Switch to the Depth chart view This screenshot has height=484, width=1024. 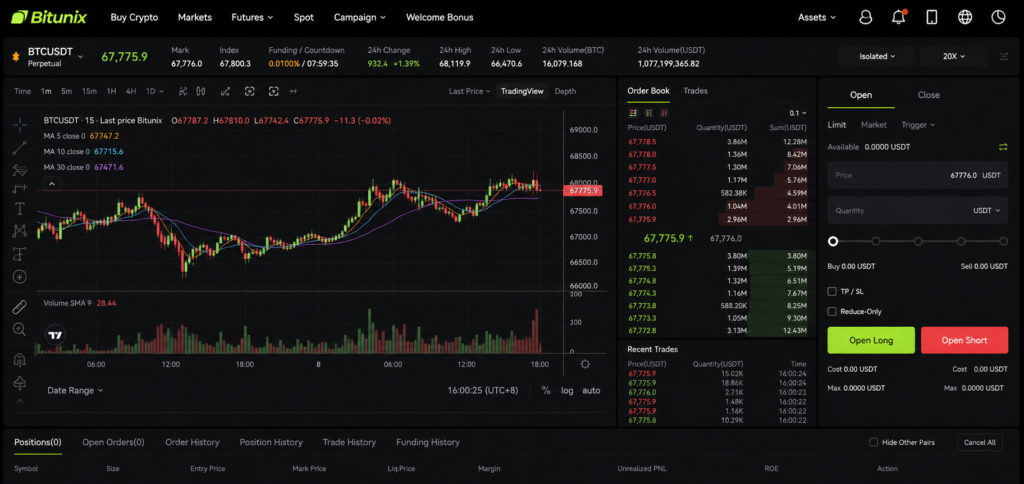point(566,91)
